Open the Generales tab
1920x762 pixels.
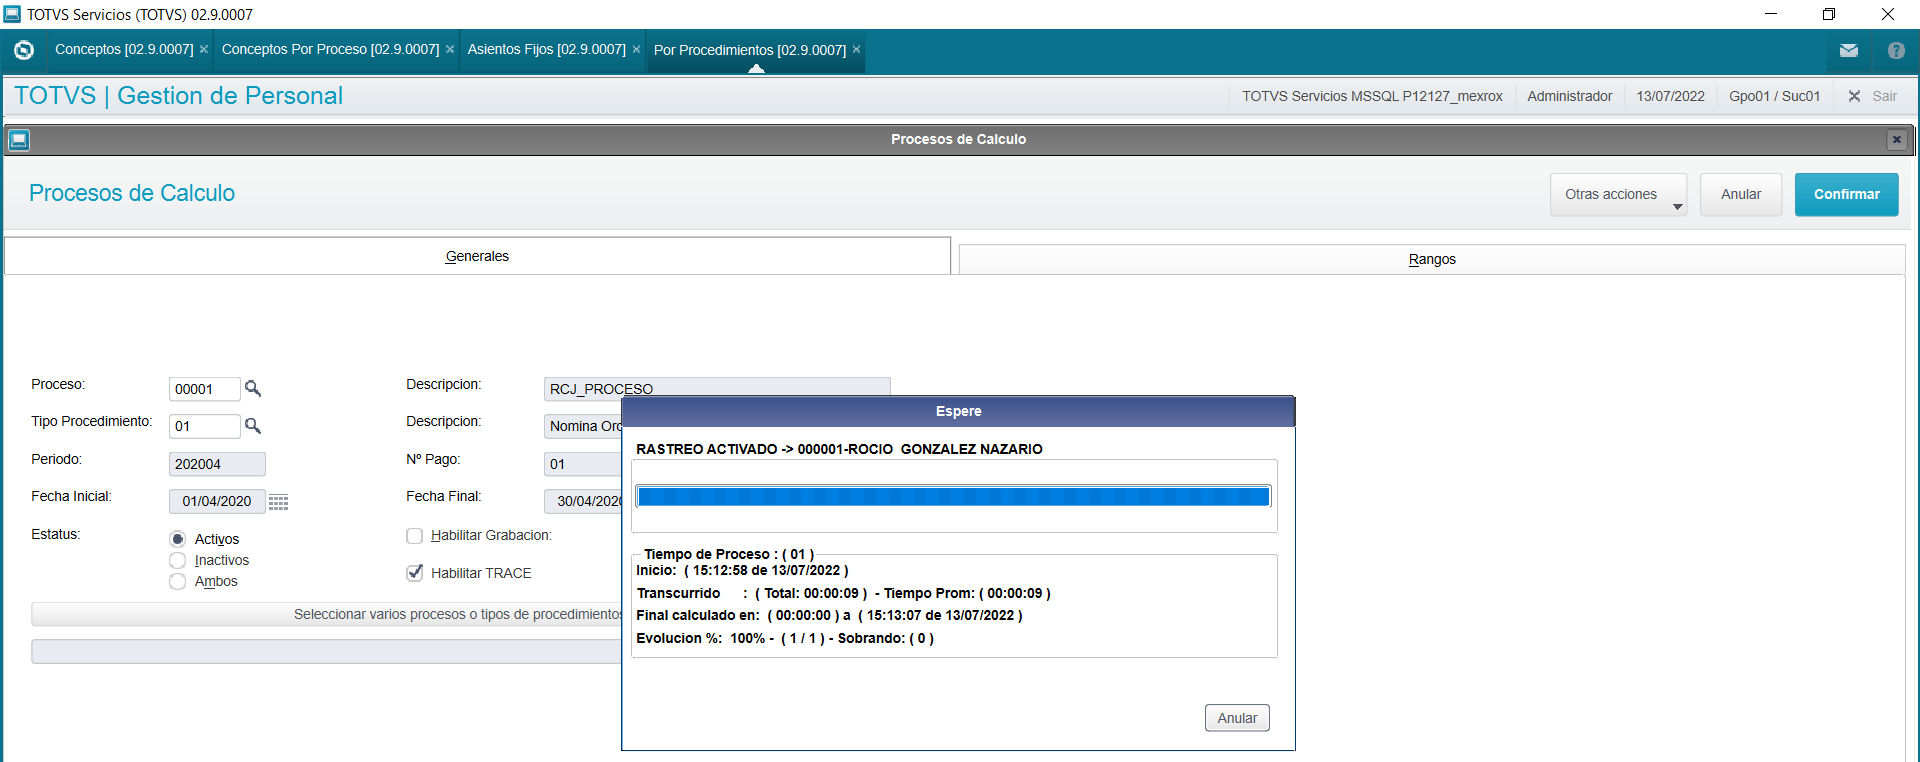(x=477, y=256)
